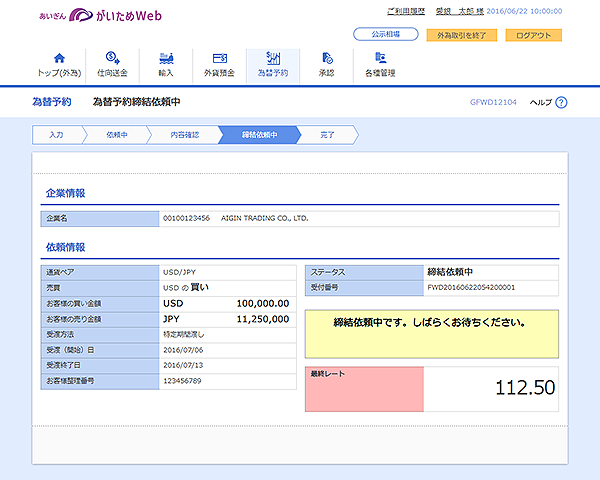Click the 売買 value USD の 買い
Viewport: 600px width, 480px height.
coord(186,287)
